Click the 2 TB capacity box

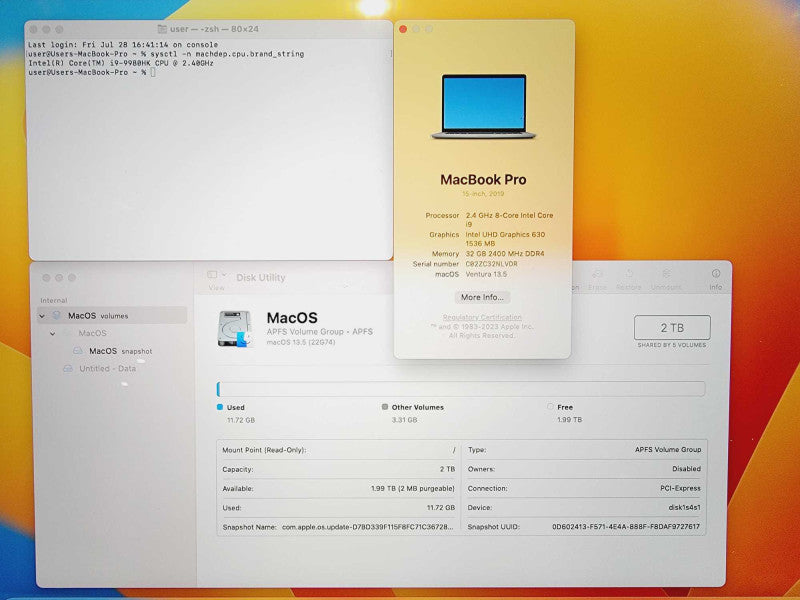[x=672, y=328]
